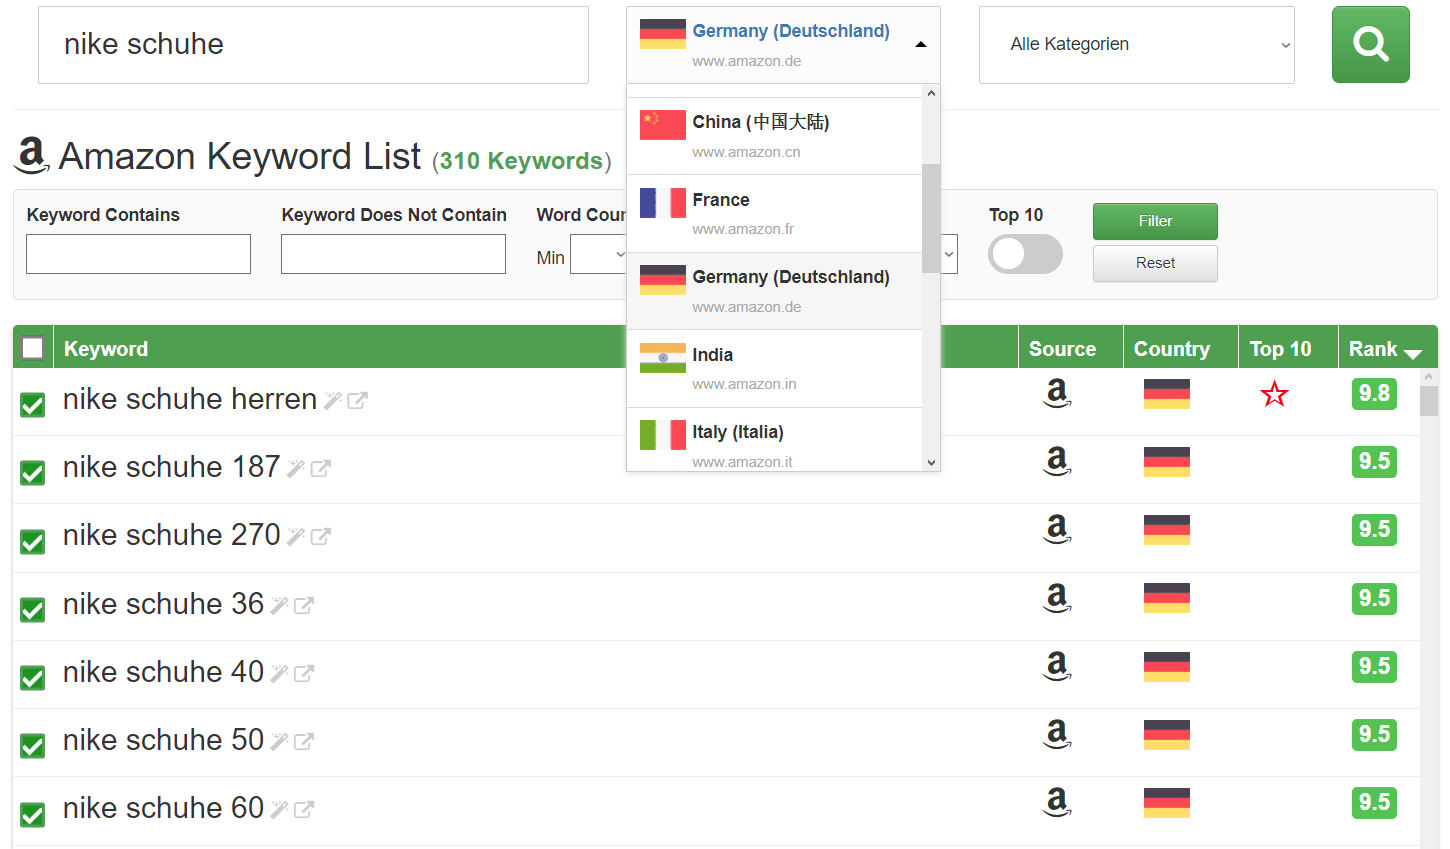Open the 'Alle Kategorien' category dropdown
Image resolution: width=1450 pixels, height=849 pixels.
pyautogui.click(x=1136, y=44)
